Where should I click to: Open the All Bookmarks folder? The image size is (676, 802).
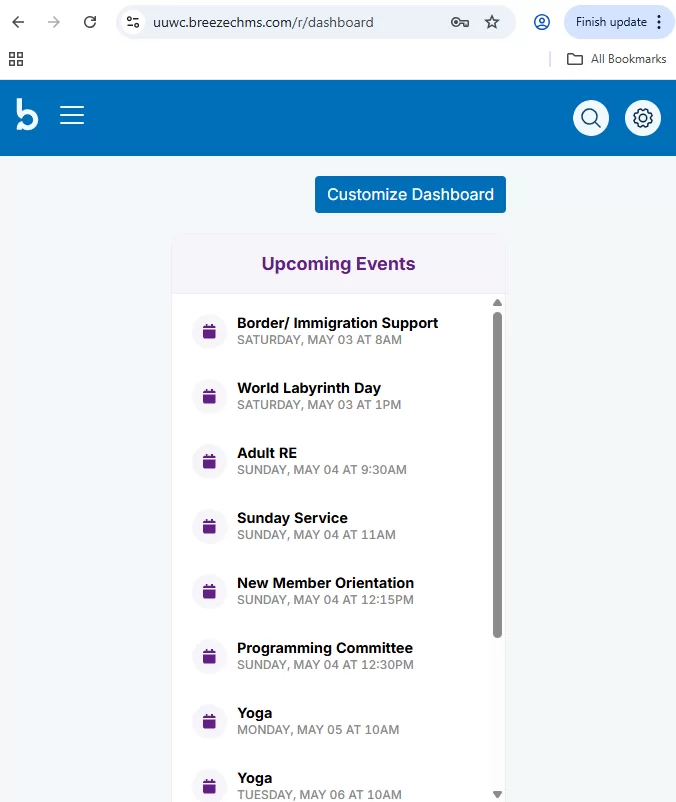click(x=617, y=59)
